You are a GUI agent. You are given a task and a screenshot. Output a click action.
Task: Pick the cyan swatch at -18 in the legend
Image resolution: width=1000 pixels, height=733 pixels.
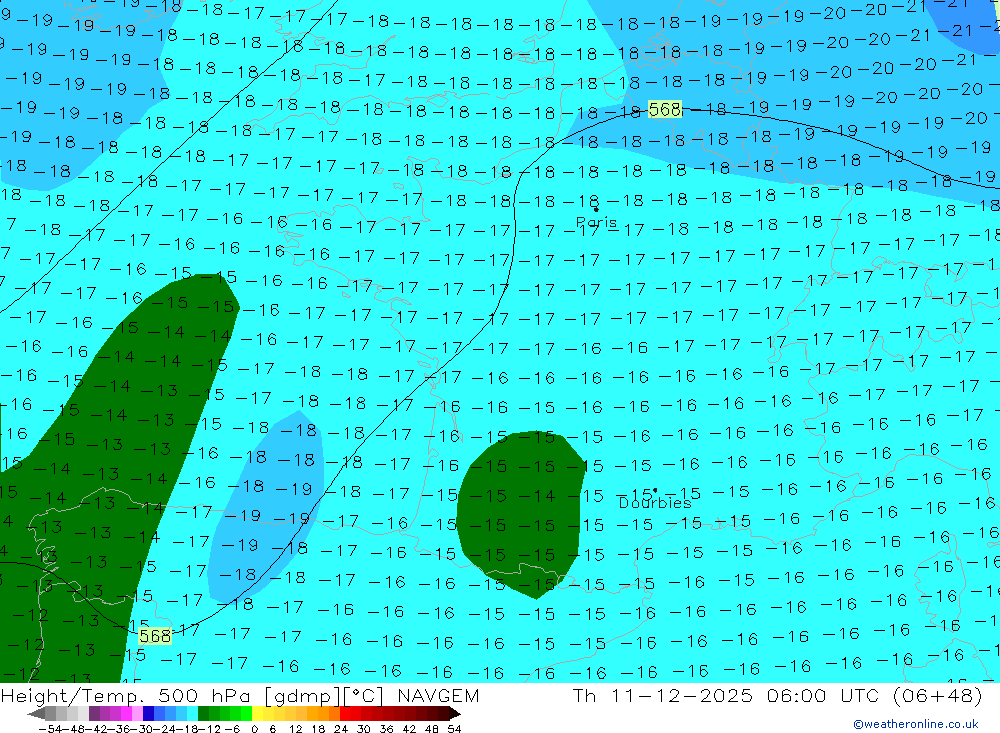coord(192,714)
